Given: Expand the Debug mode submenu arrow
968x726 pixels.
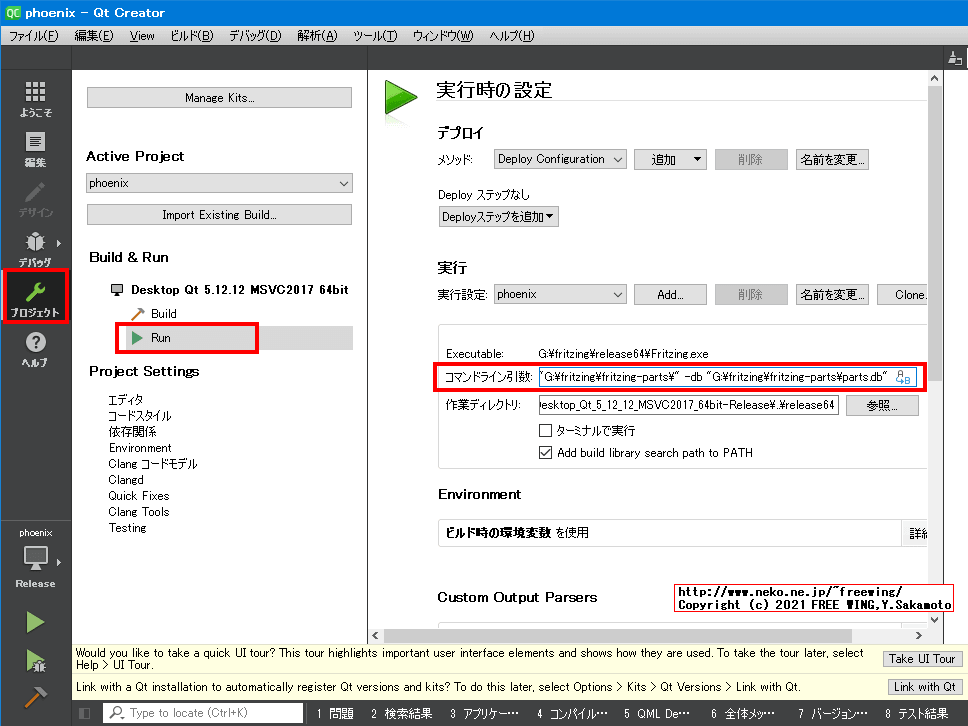Looking at the screenshot, I should pyautogui.click(x=59, y=243).
